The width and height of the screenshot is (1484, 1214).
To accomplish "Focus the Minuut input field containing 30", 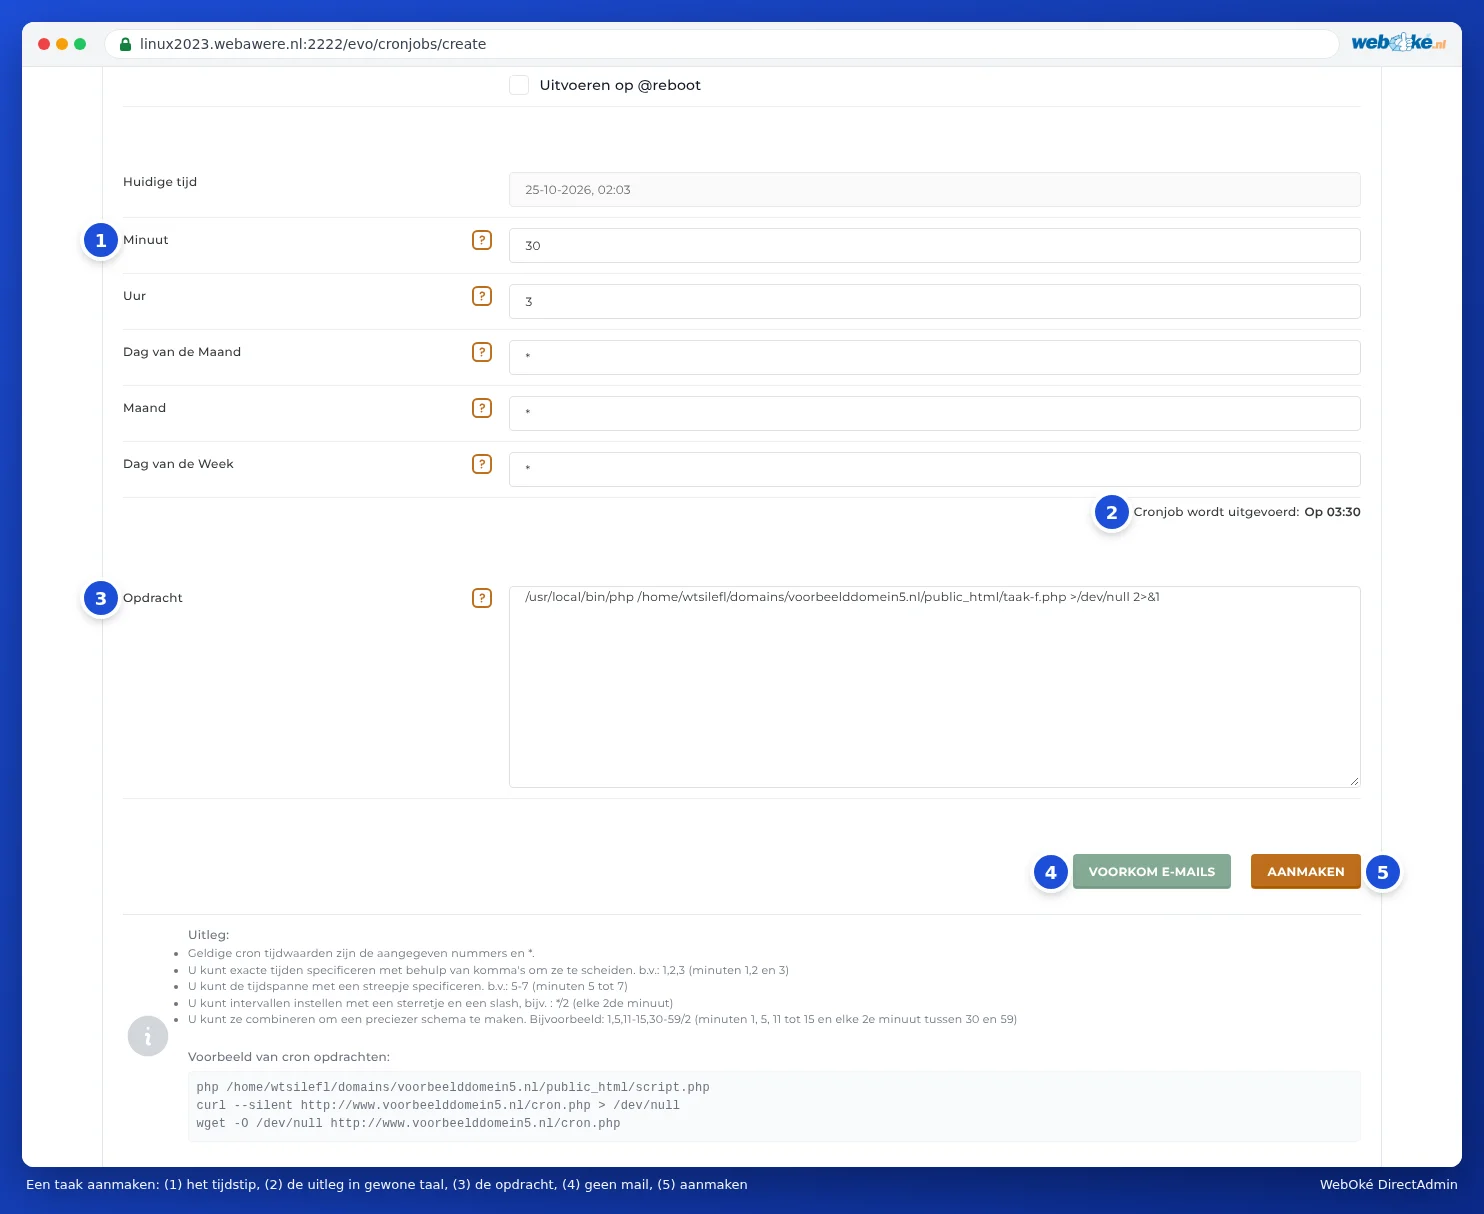I will tap(935, 246).
